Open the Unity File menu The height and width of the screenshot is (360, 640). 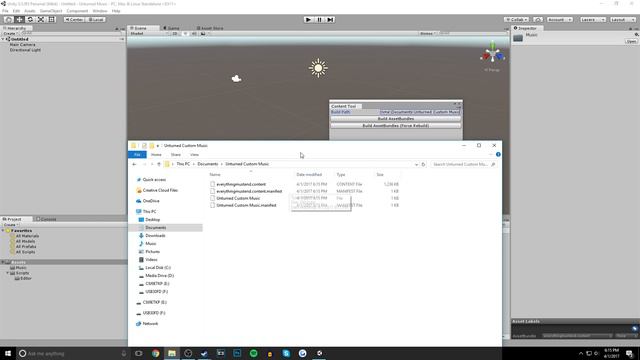[5, 11]
